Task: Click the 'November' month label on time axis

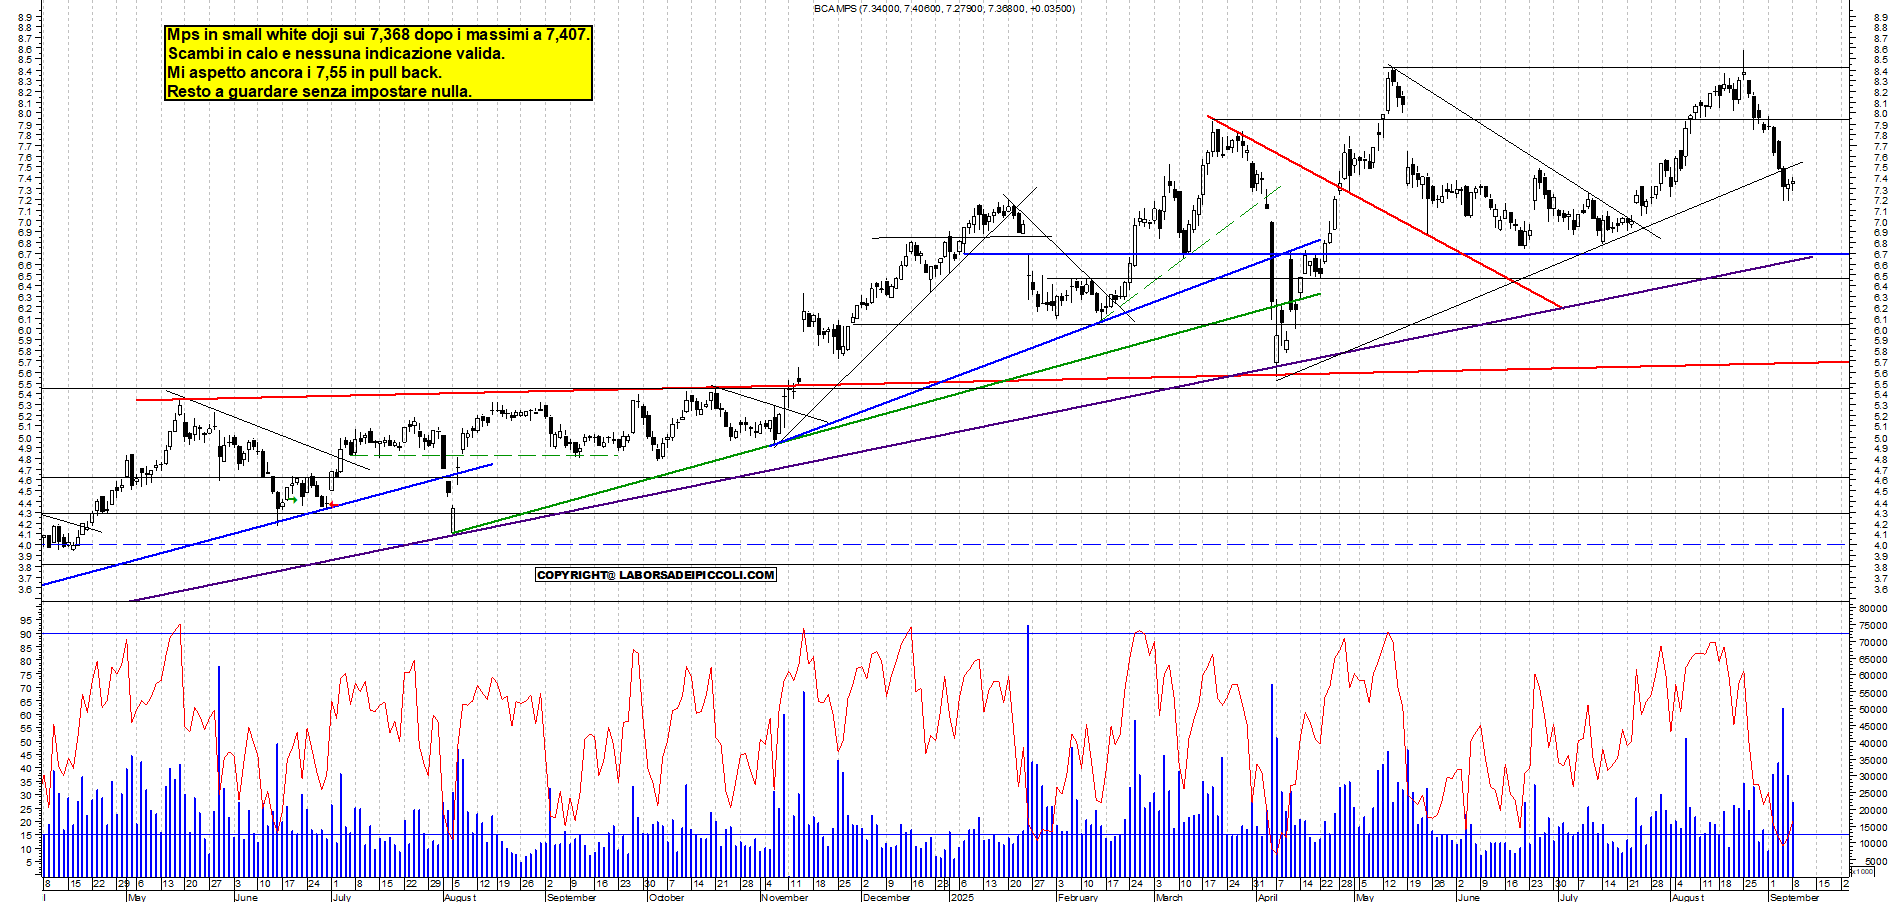Action: click(x=784, y=897)
